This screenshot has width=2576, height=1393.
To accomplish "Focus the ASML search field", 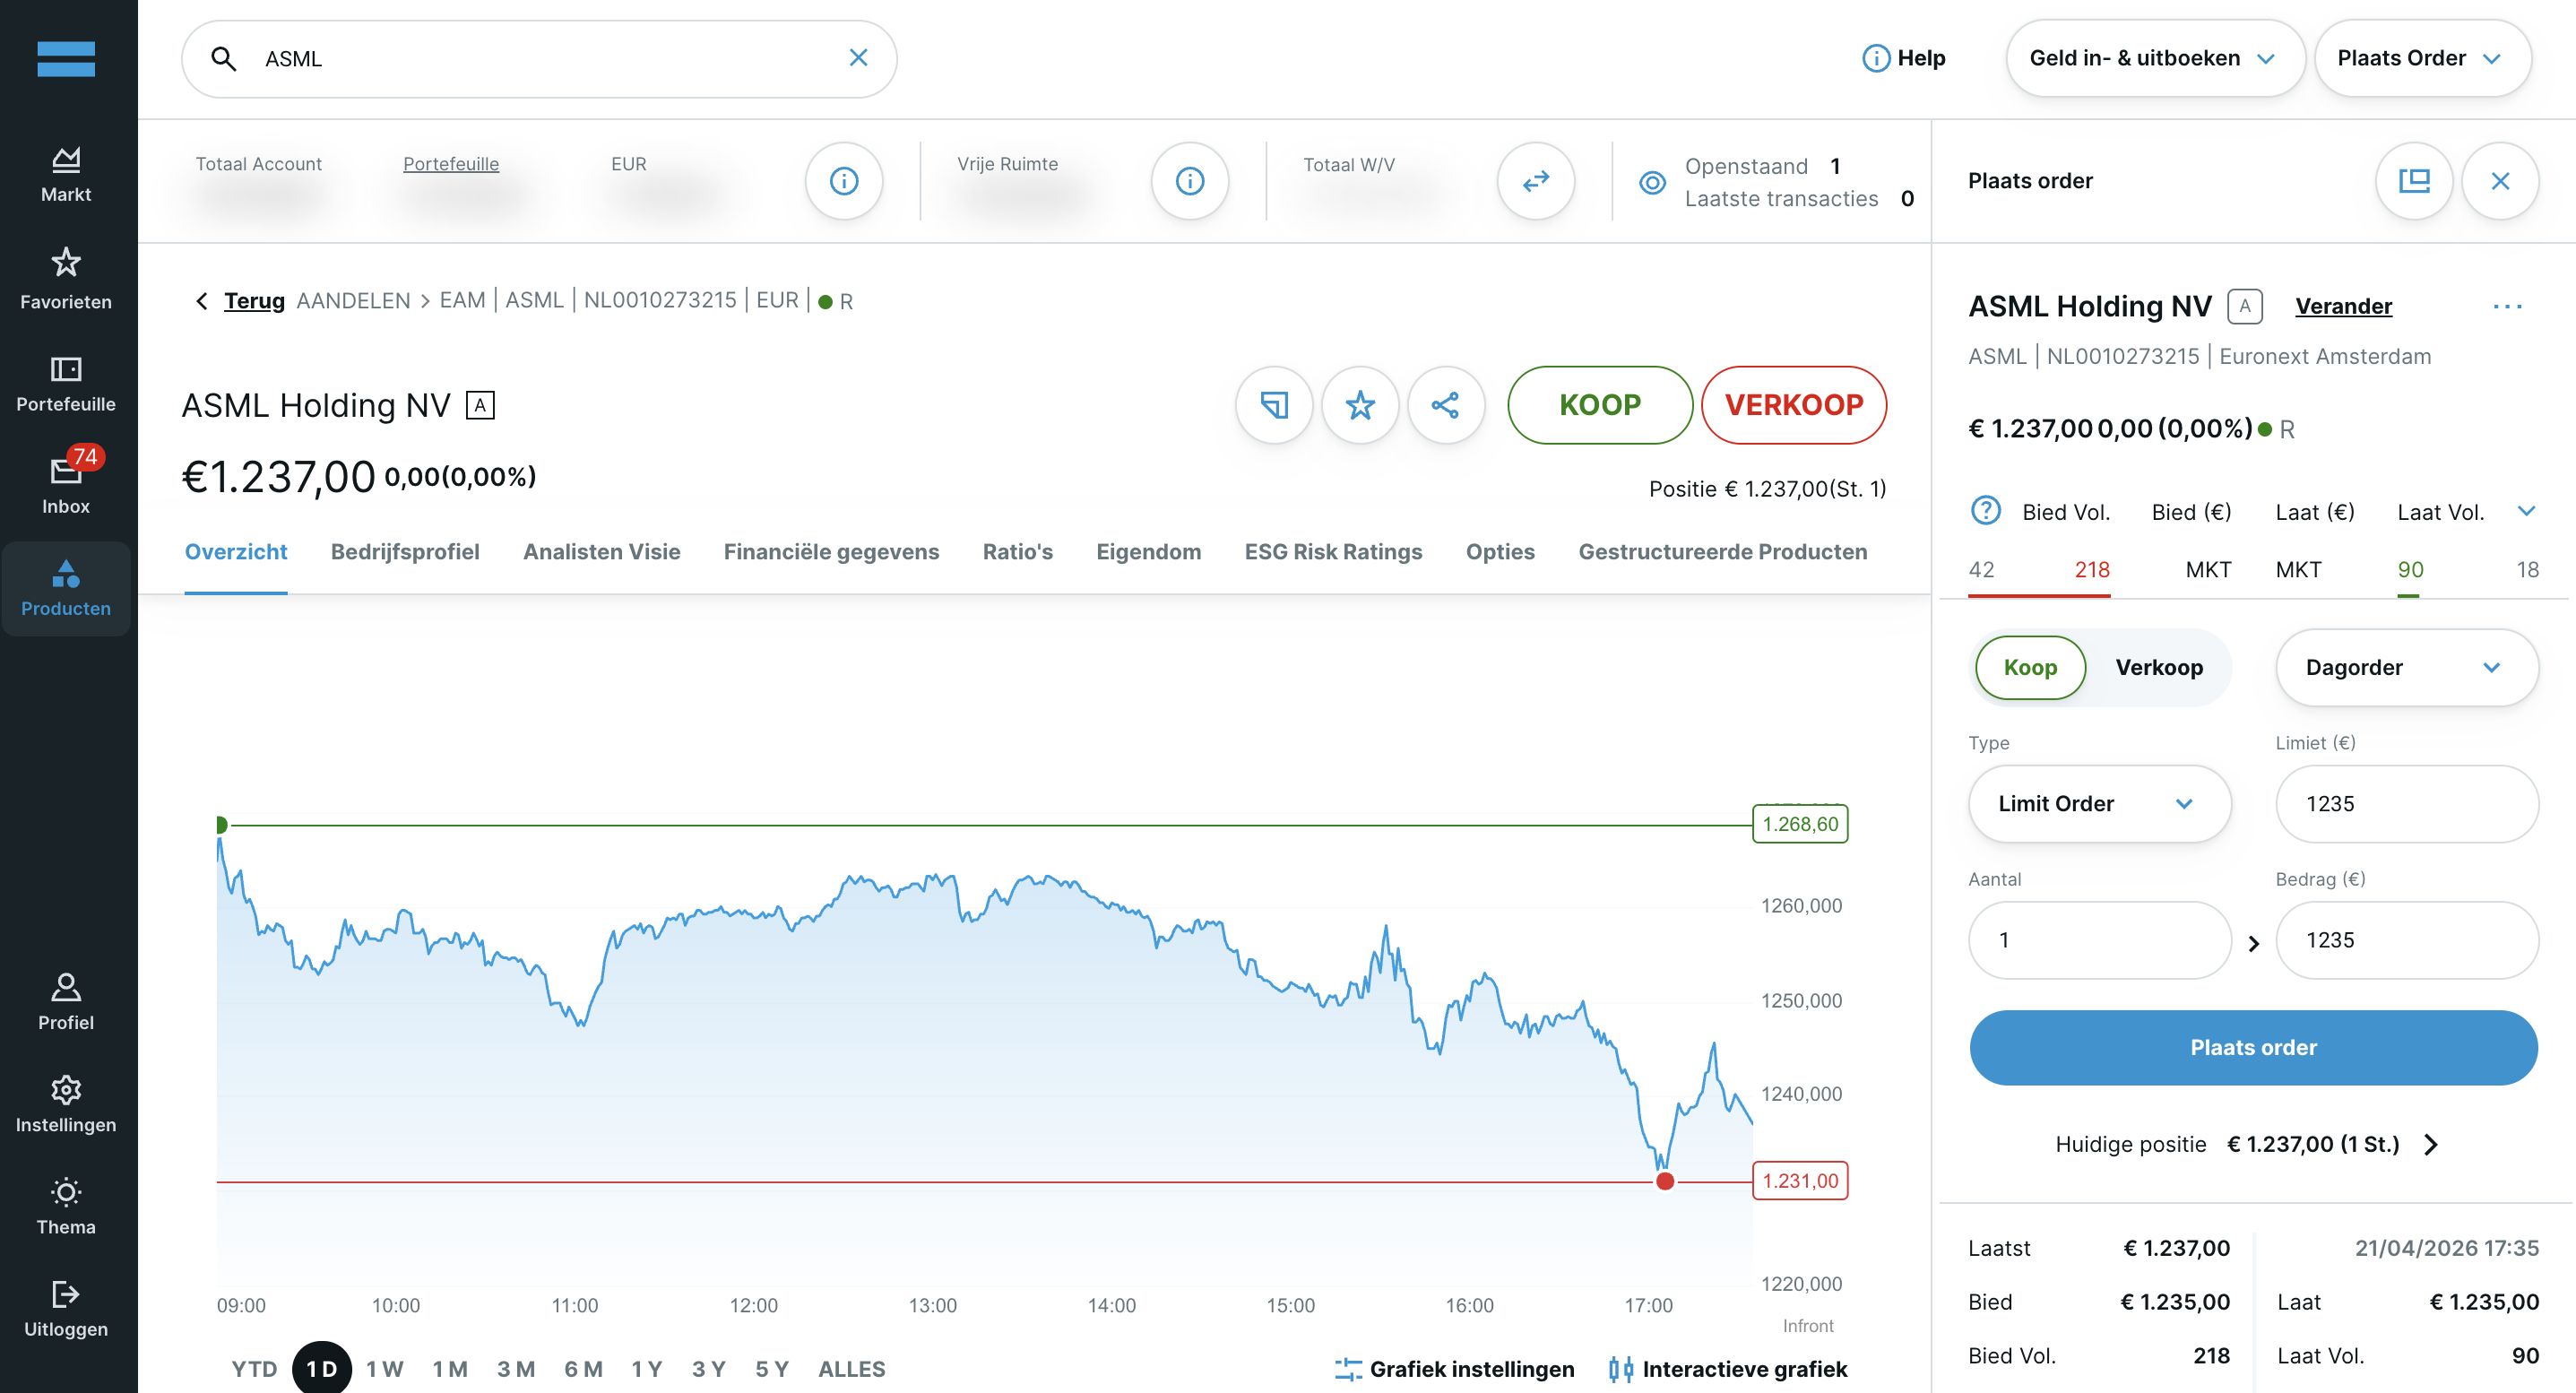I will coord(539,59).
